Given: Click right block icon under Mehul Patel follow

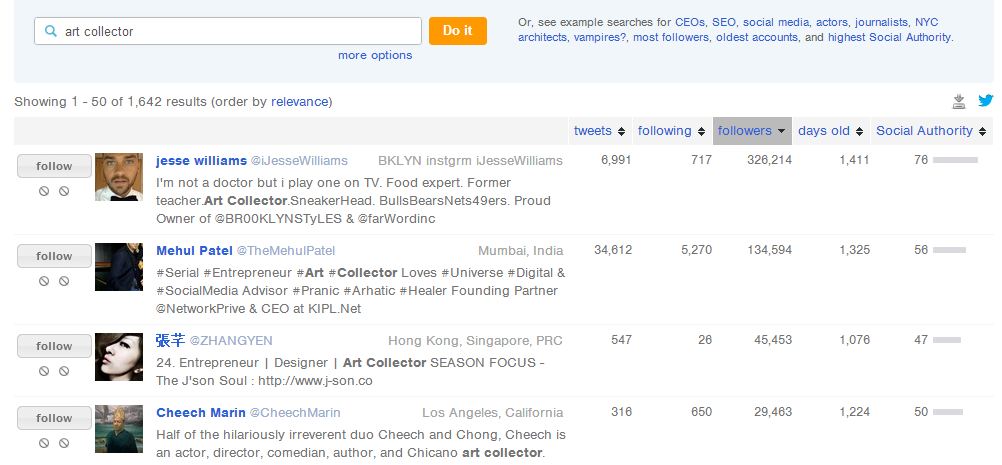Looking at the screenshot, I should pyautogui.click(x=64, y=281).
